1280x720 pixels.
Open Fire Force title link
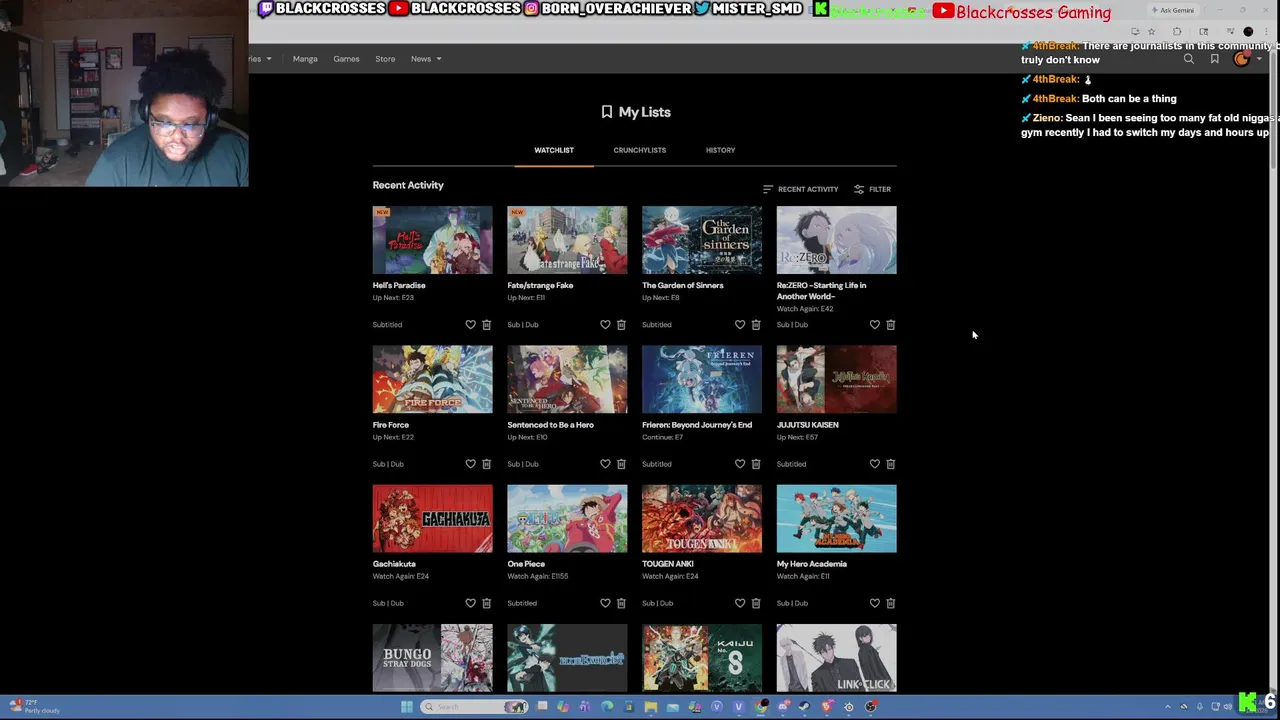tap(391, 425)
